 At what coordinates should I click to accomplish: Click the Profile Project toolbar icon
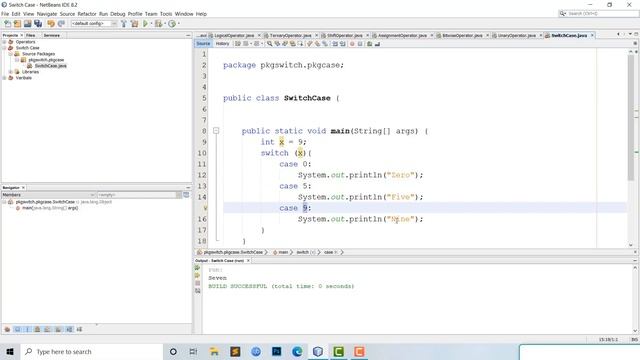coord(172,24)
